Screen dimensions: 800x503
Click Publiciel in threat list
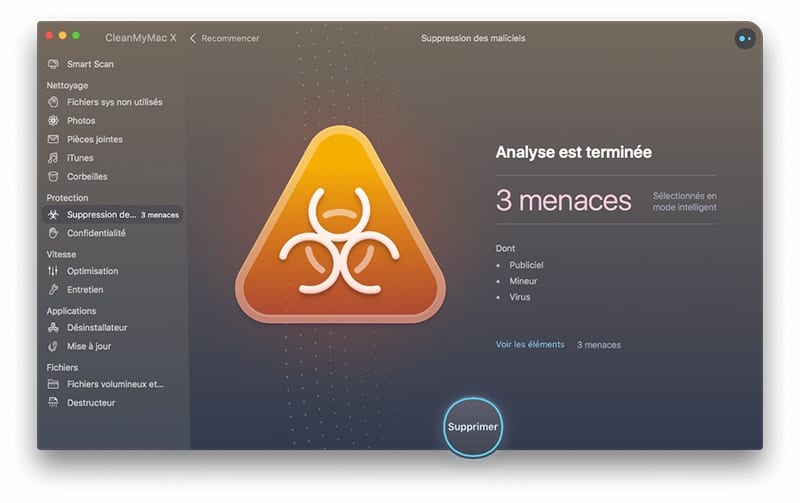click(526, 265)
